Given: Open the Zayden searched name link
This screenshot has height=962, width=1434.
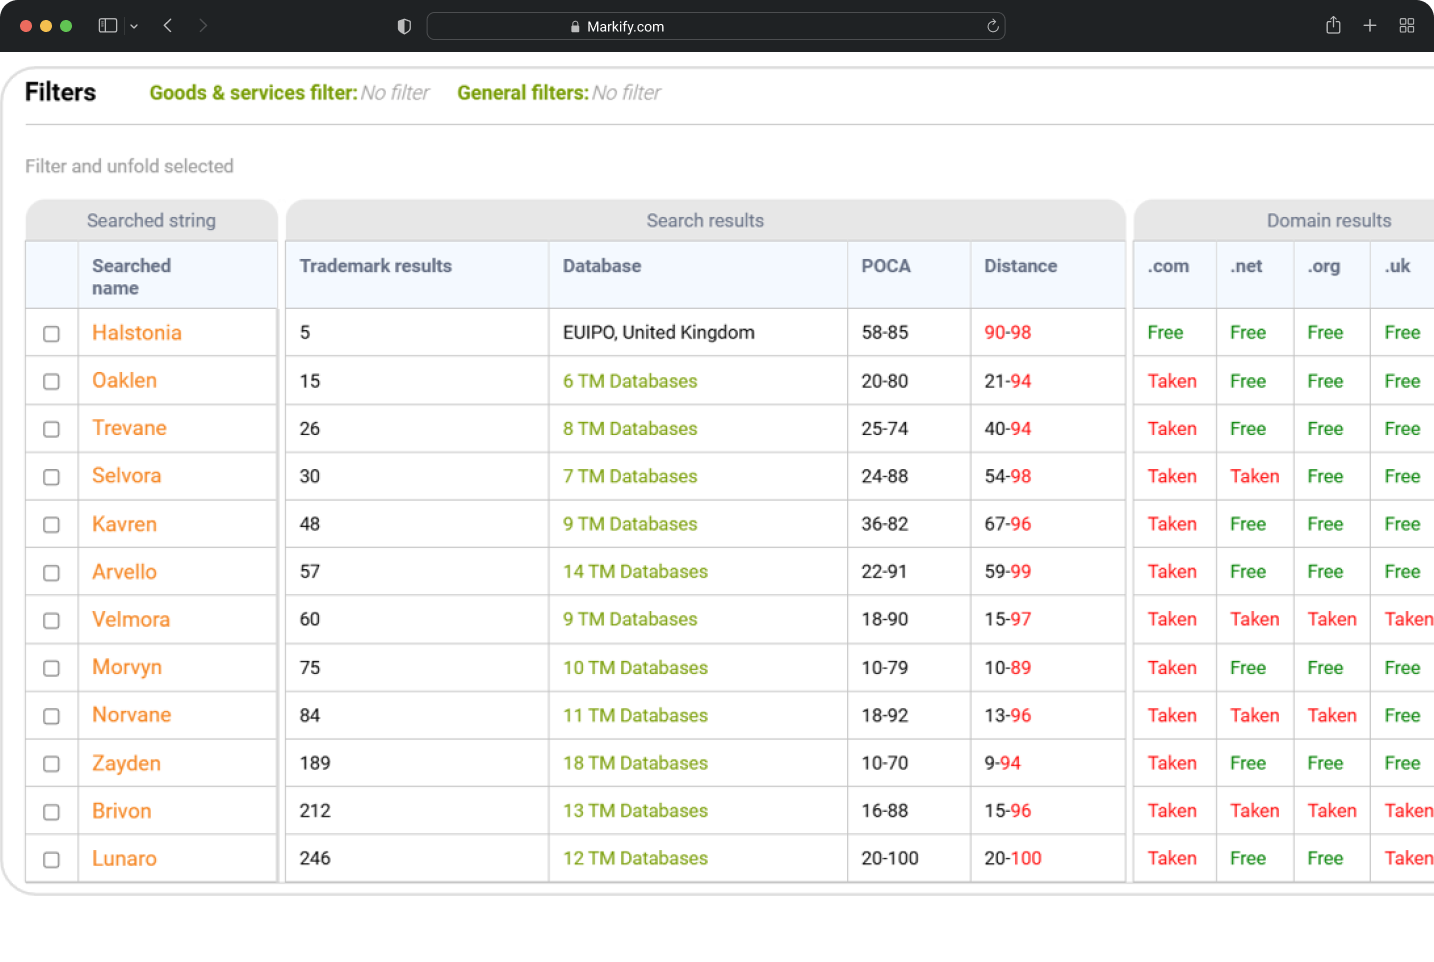Looking at the screenshot, I should point(126,763).
